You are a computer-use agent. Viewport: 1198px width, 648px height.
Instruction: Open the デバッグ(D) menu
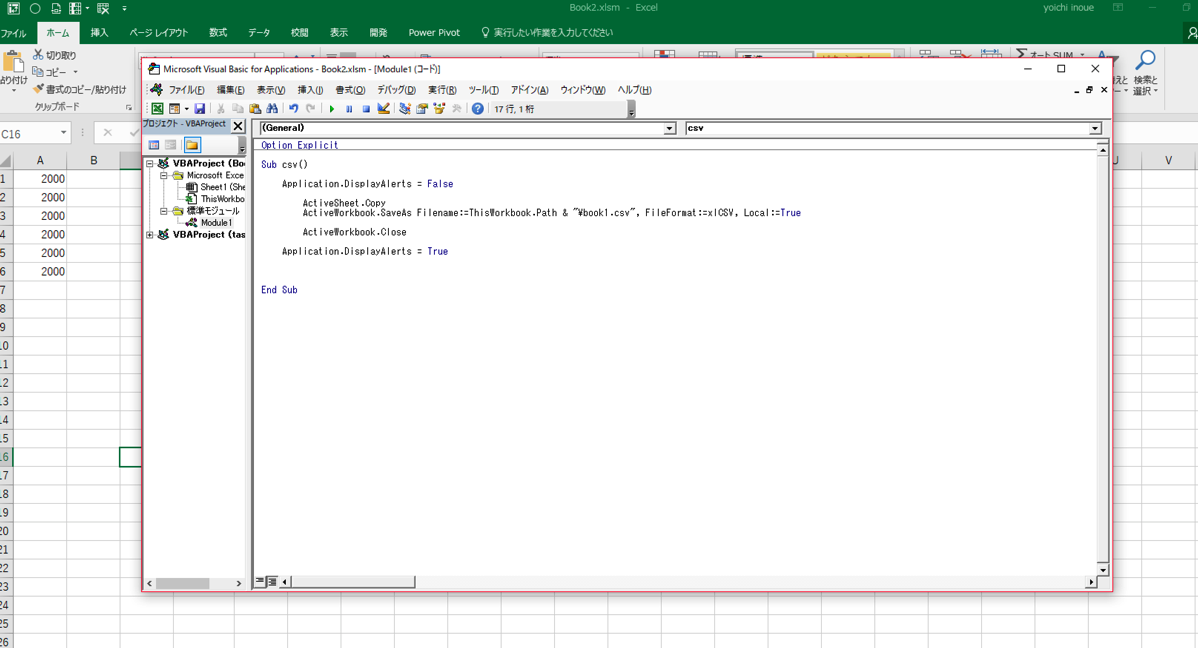pyautogui.click(x=396, y=90)
